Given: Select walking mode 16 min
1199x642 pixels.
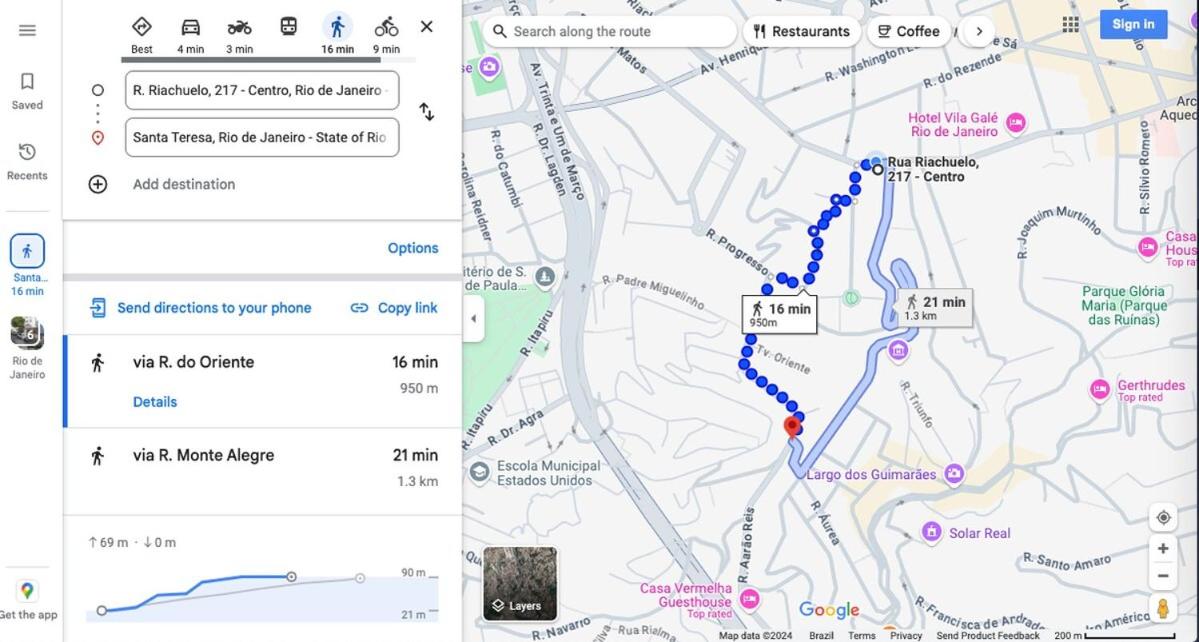Looking at the screenshot, I should click(x=337, y=35).
